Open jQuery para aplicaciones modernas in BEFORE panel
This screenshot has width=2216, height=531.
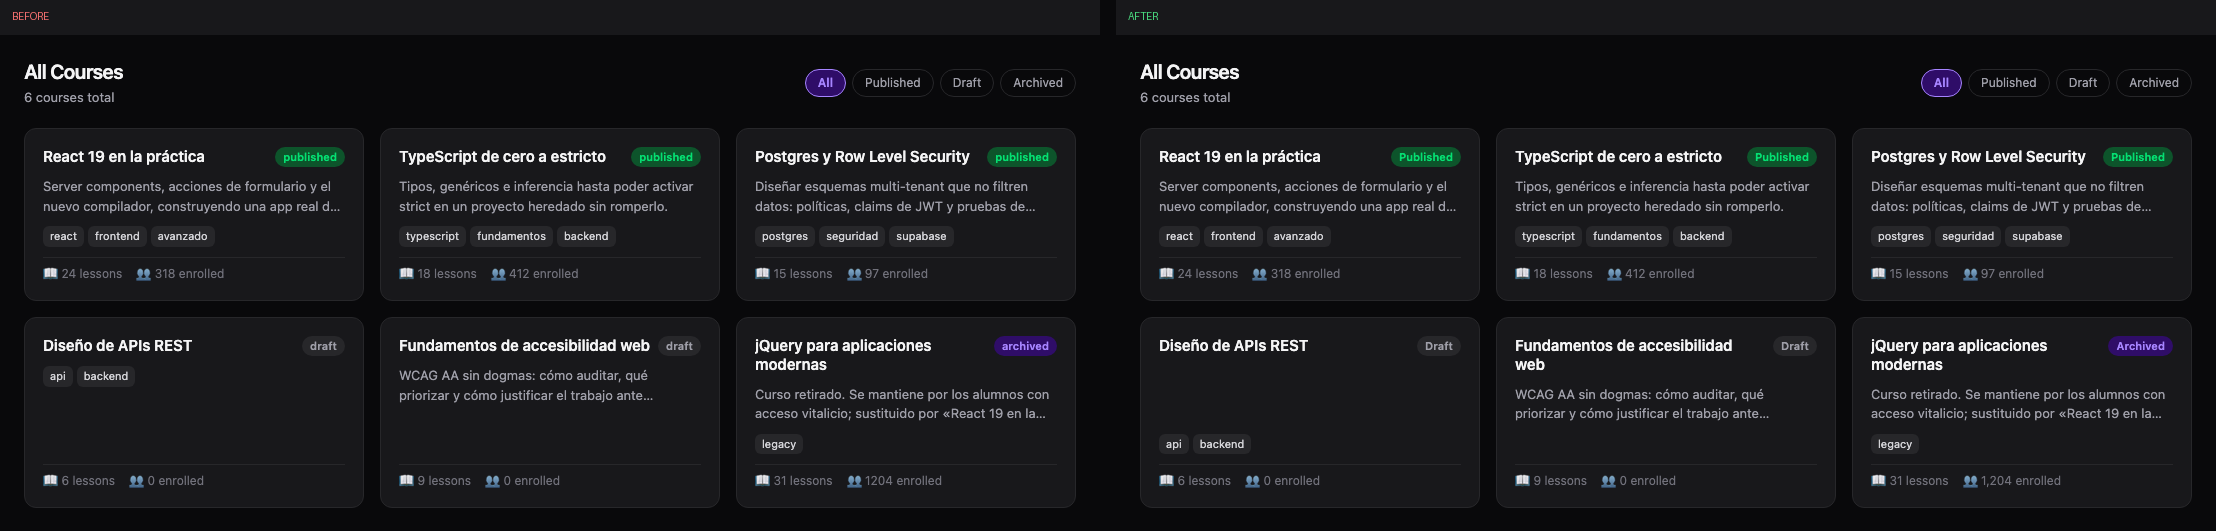tap(843, 355)
